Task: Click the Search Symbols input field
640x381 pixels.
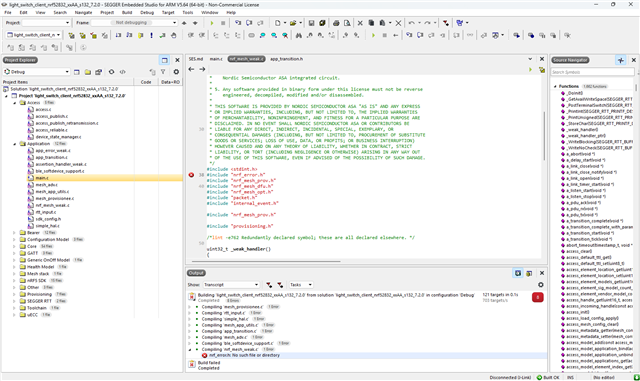Action: (592, 72)
